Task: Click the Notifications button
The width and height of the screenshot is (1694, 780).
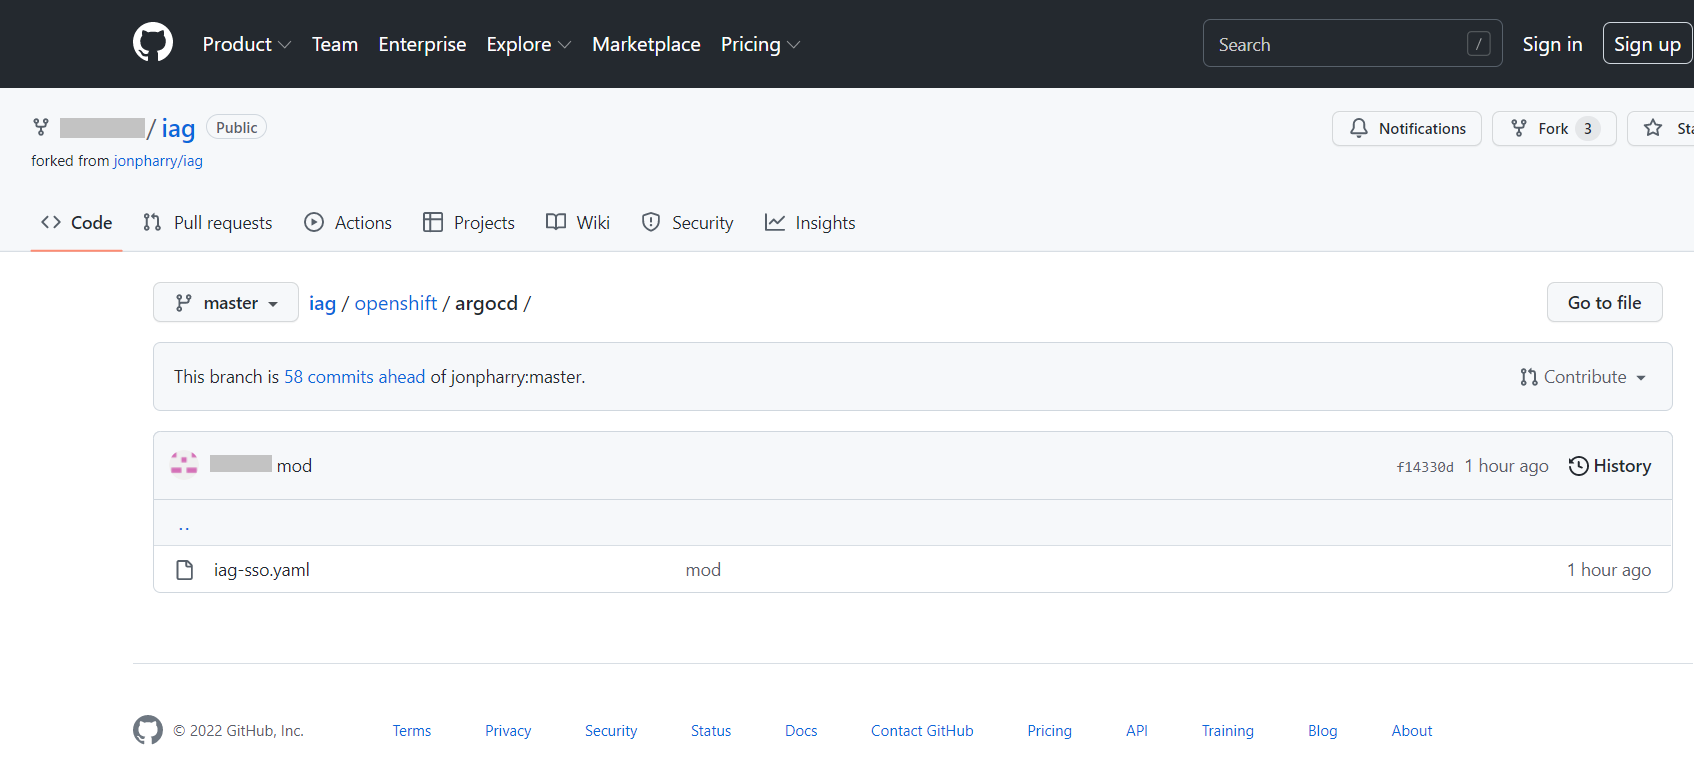Action: coord(1407,128)
